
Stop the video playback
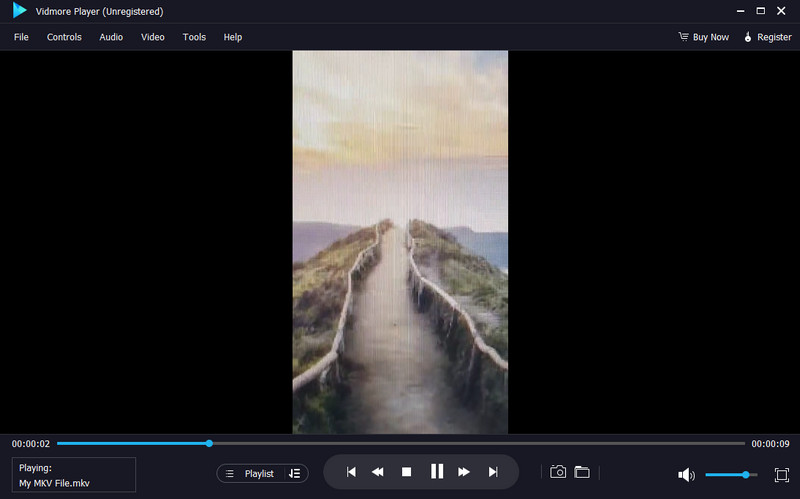406,472
